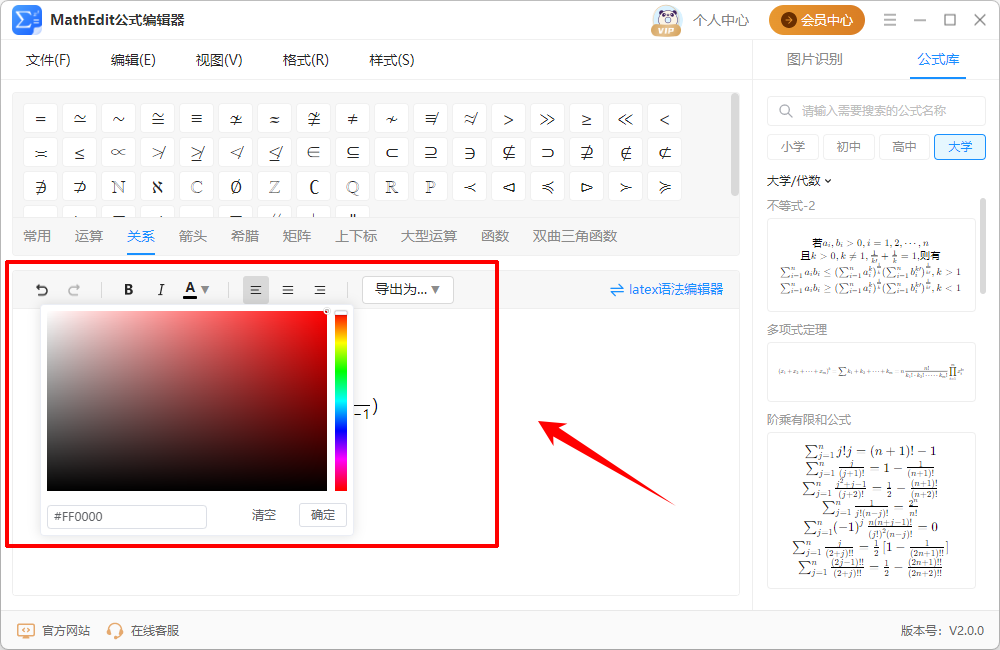The image size is (1000, 650).
Task: Click the undo arrow in editor toolbar
Action: 42,290
